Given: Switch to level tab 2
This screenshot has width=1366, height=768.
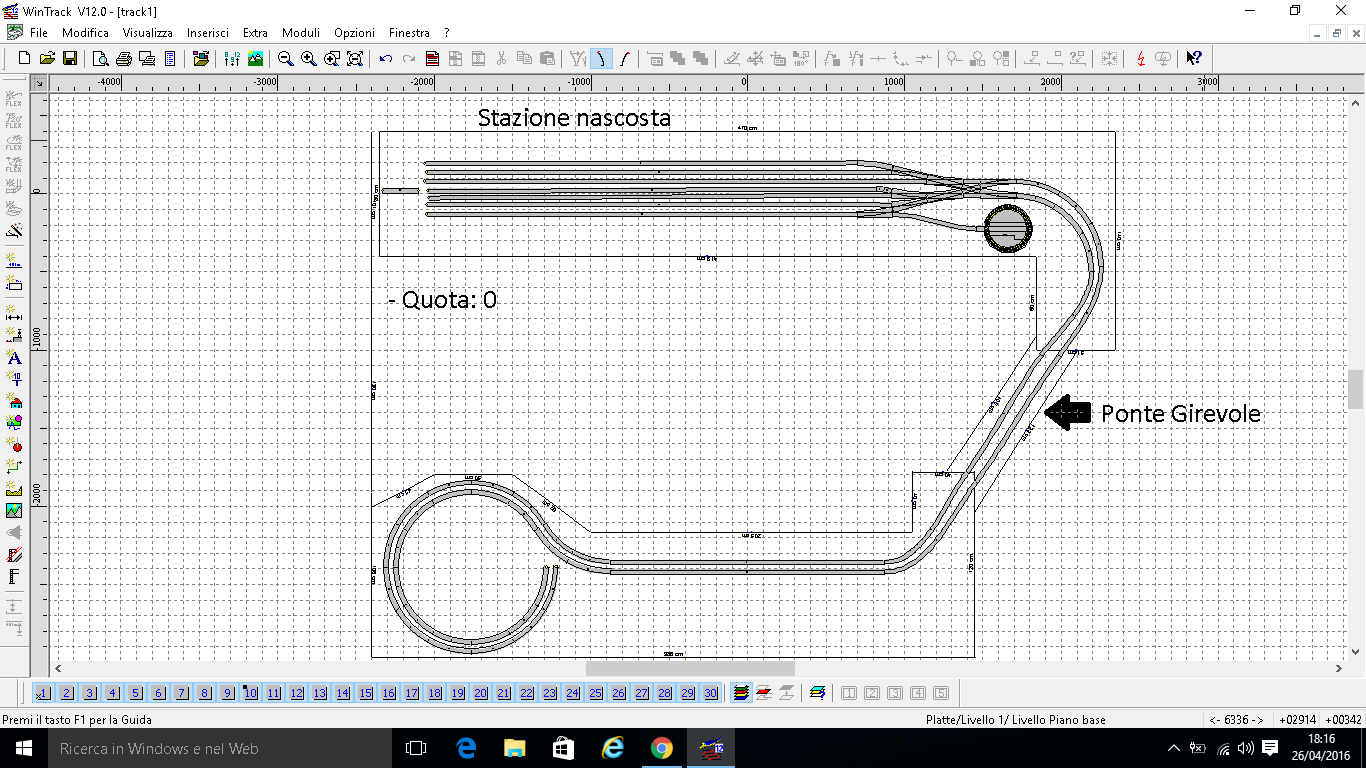Looking at the screenshot, I should tap(66, 692).
